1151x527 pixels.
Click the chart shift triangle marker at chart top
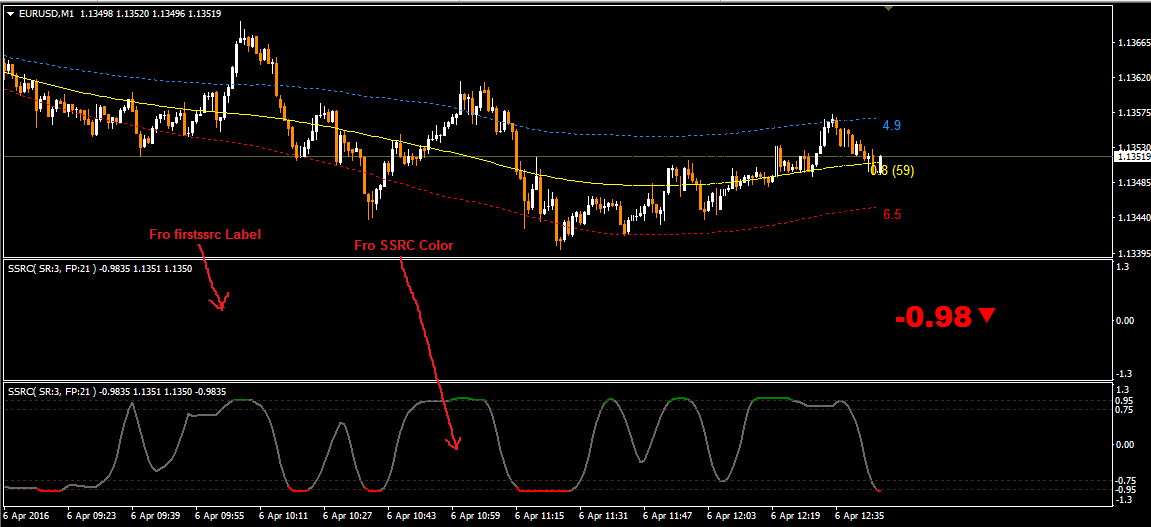(x=889, y=8)
